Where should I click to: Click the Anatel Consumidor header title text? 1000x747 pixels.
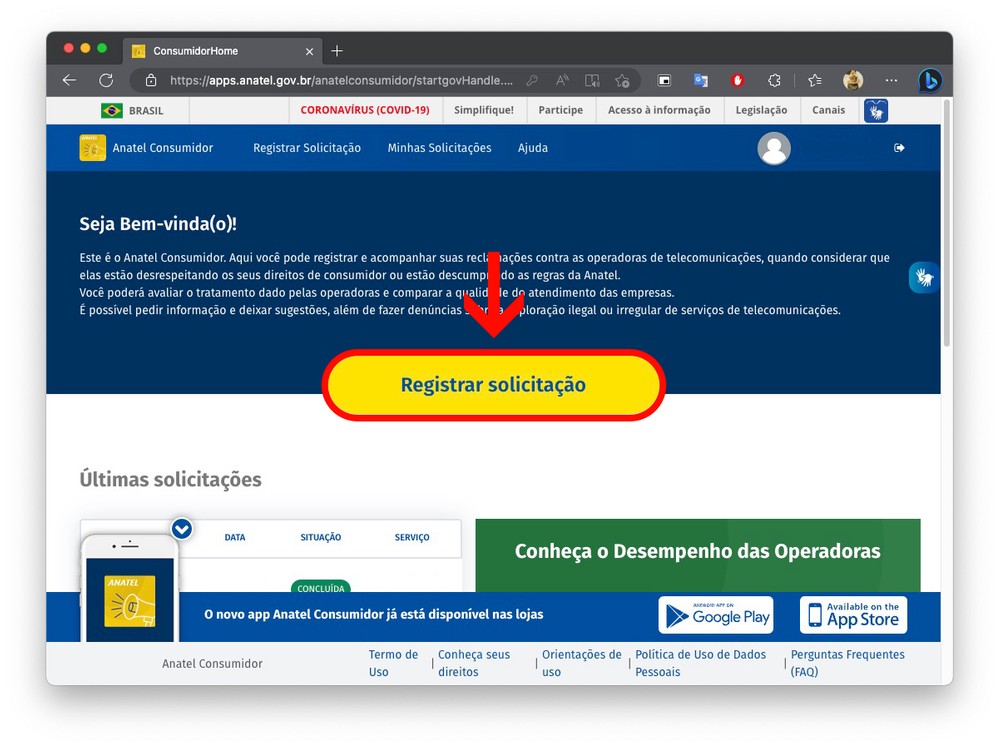pos(163,148)
